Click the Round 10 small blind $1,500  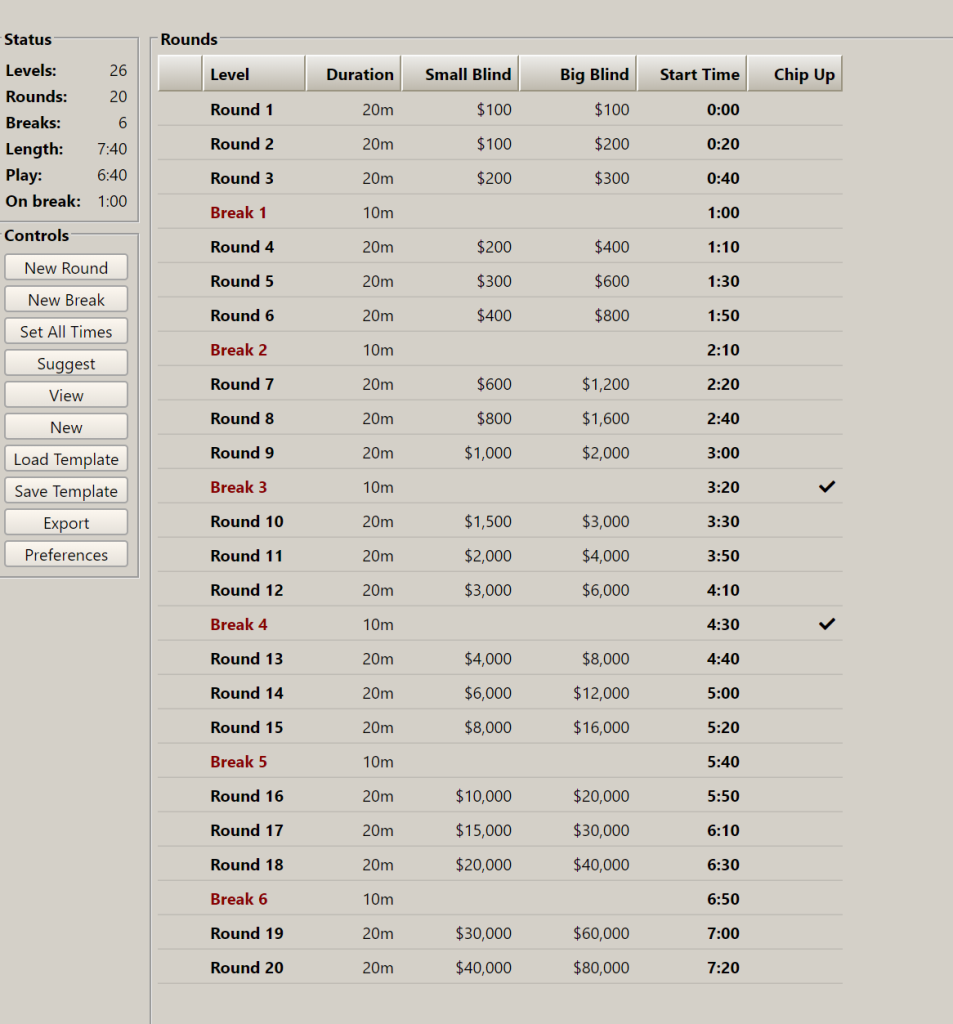[487, 522]
